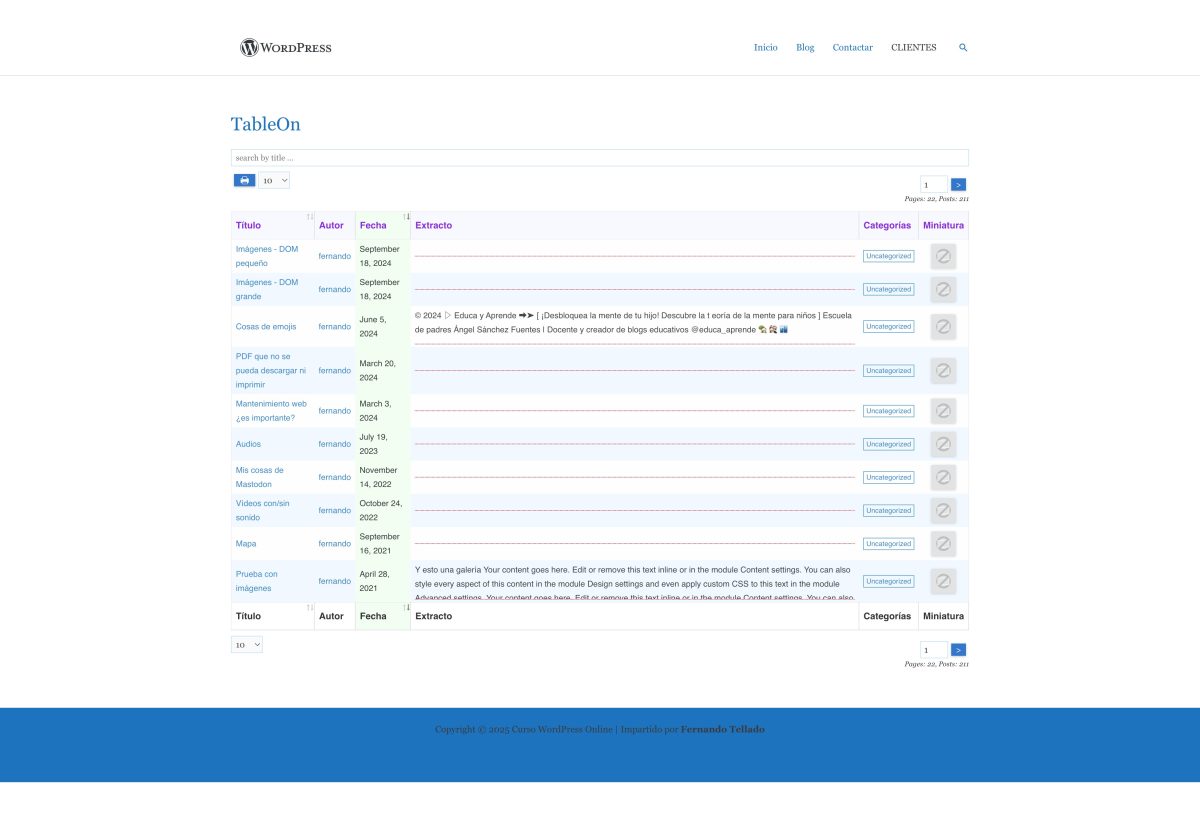Click Uncategorized tag in Videos con/sin sonido row

[x=888, y=511]
